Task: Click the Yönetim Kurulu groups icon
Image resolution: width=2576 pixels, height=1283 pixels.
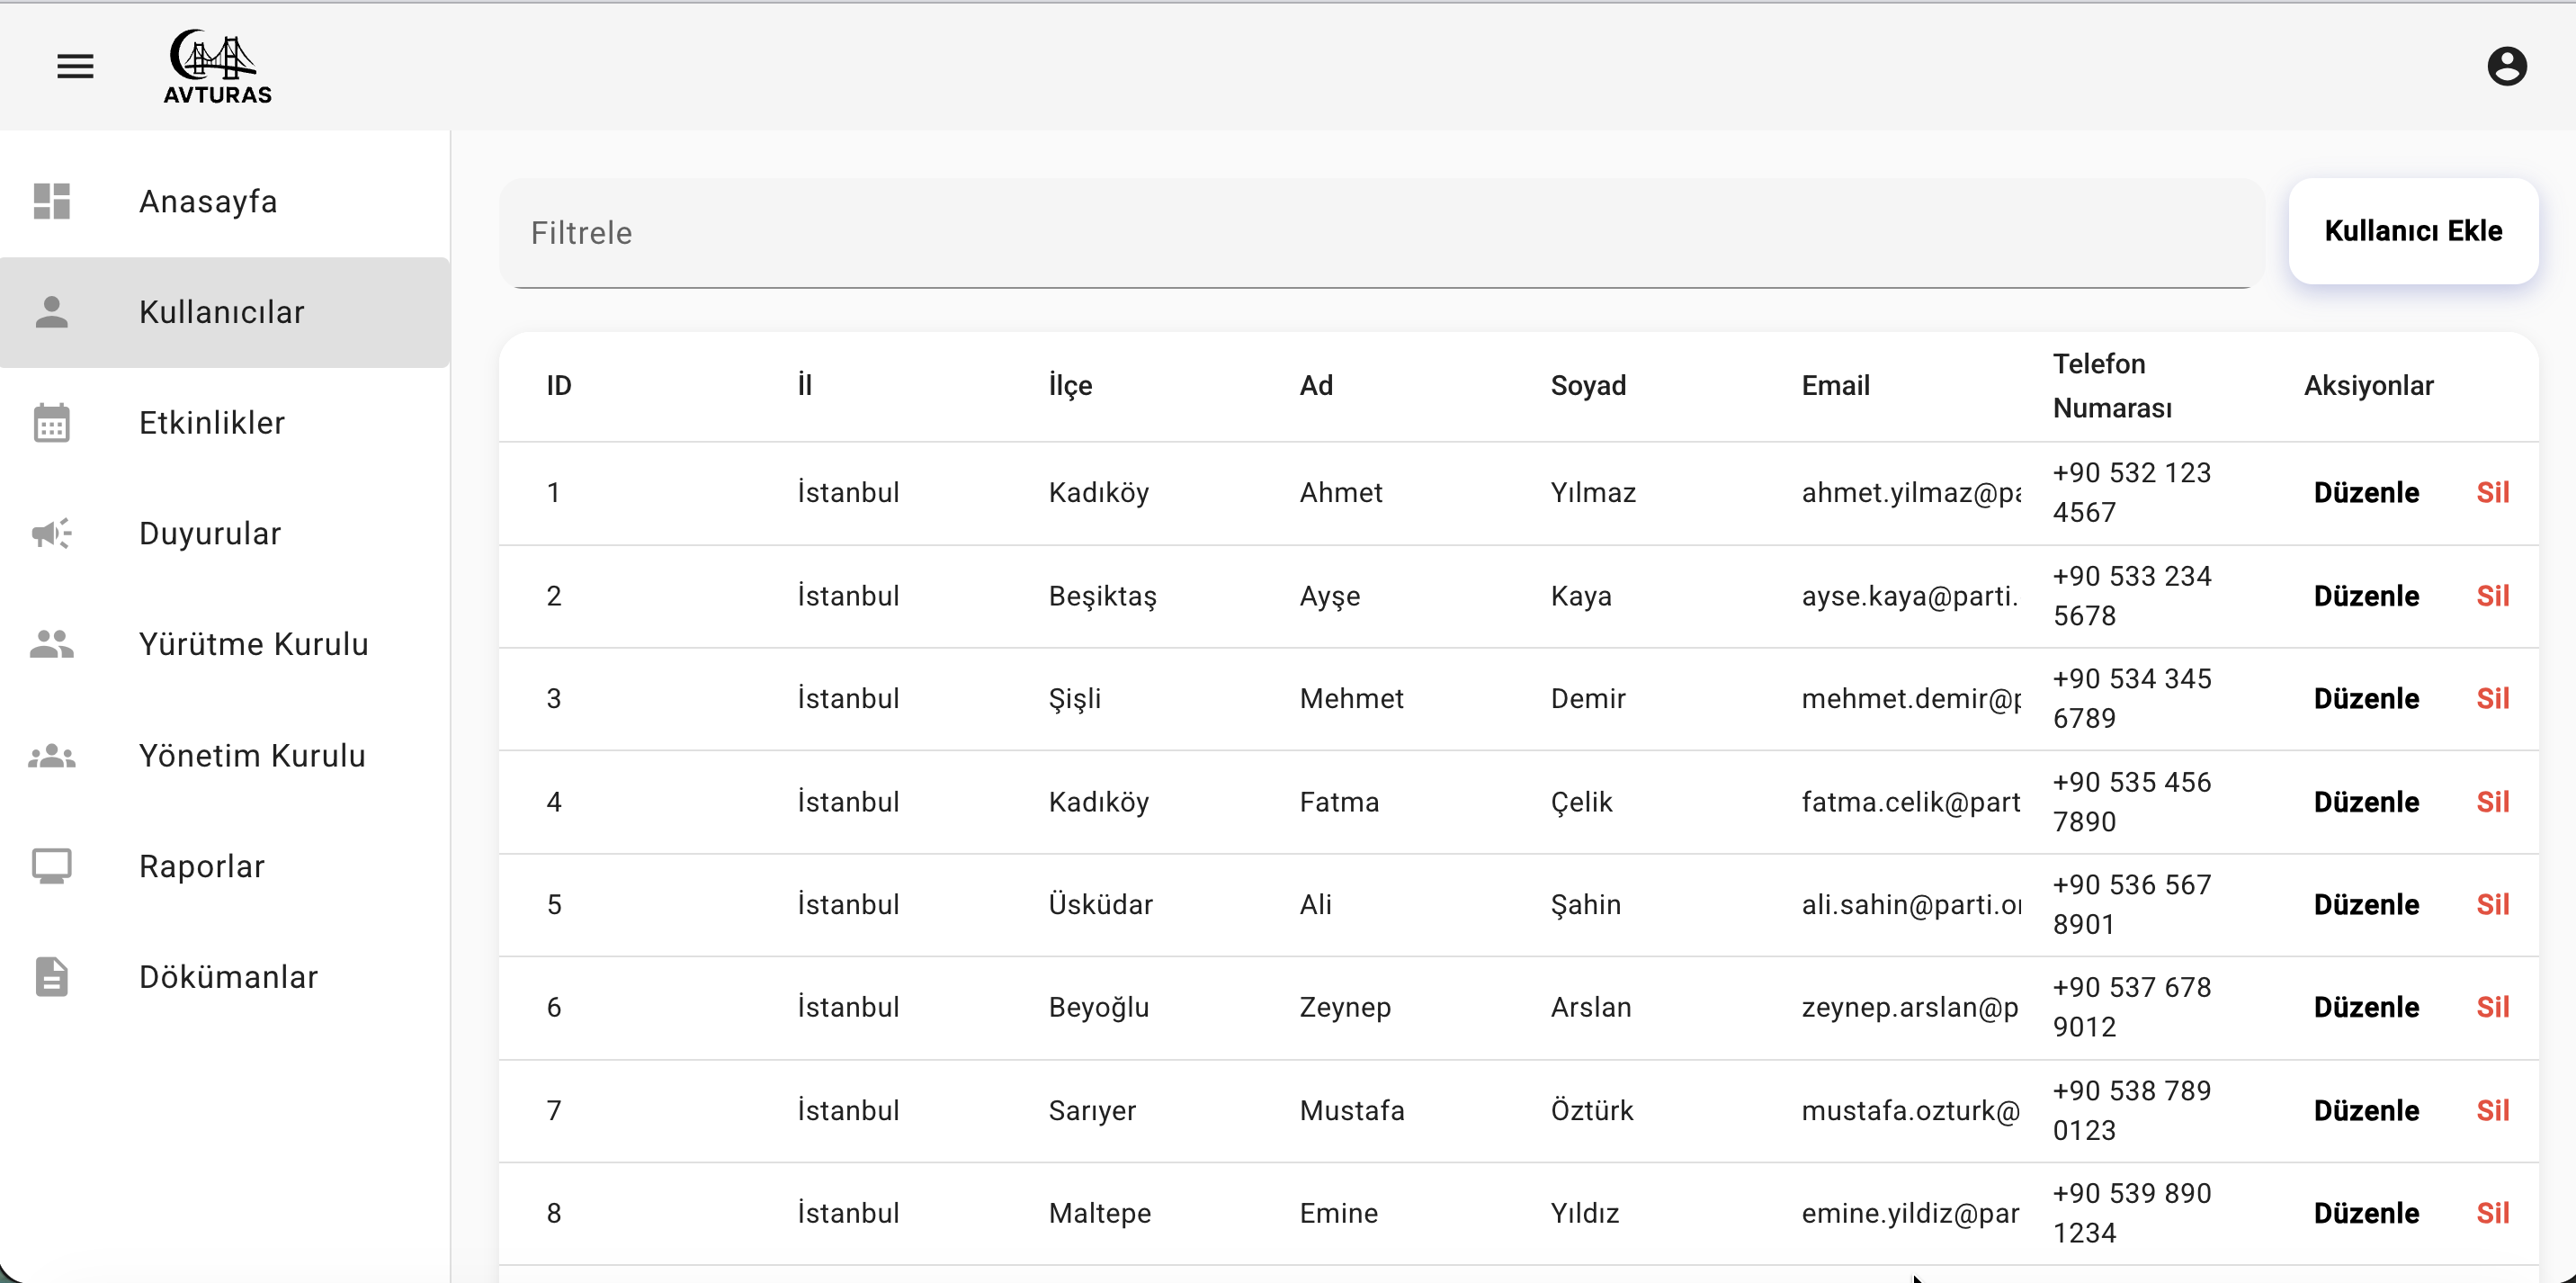Action: [52, 756]
